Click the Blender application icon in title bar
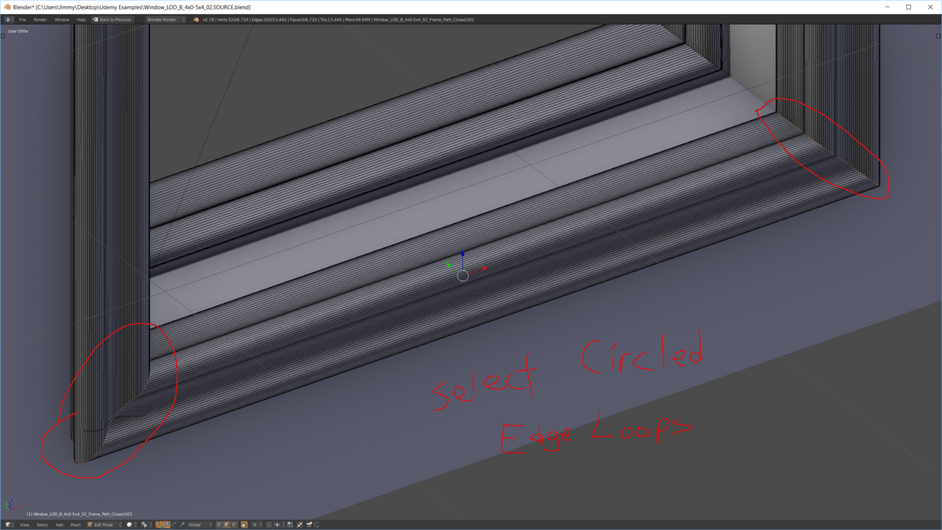This screenshot has height=530, width=942. click(7, 7)
